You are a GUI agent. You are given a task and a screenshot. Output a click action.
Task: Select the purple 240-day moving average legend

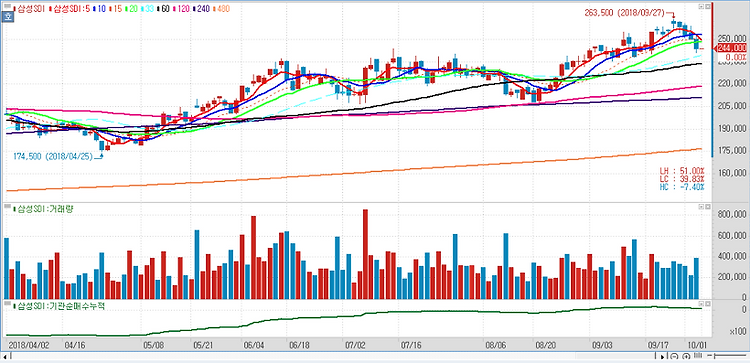pyautogui.click(x=201, y=9)
